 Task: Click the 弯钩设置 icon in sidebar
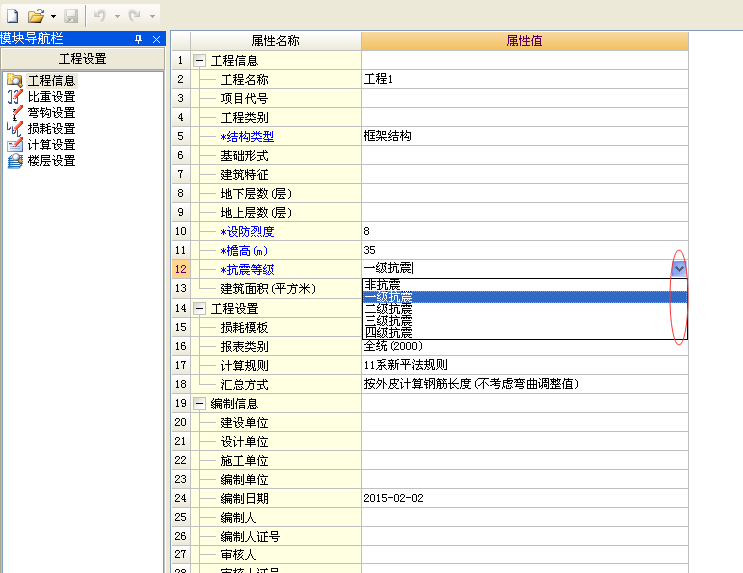point(16,113)
